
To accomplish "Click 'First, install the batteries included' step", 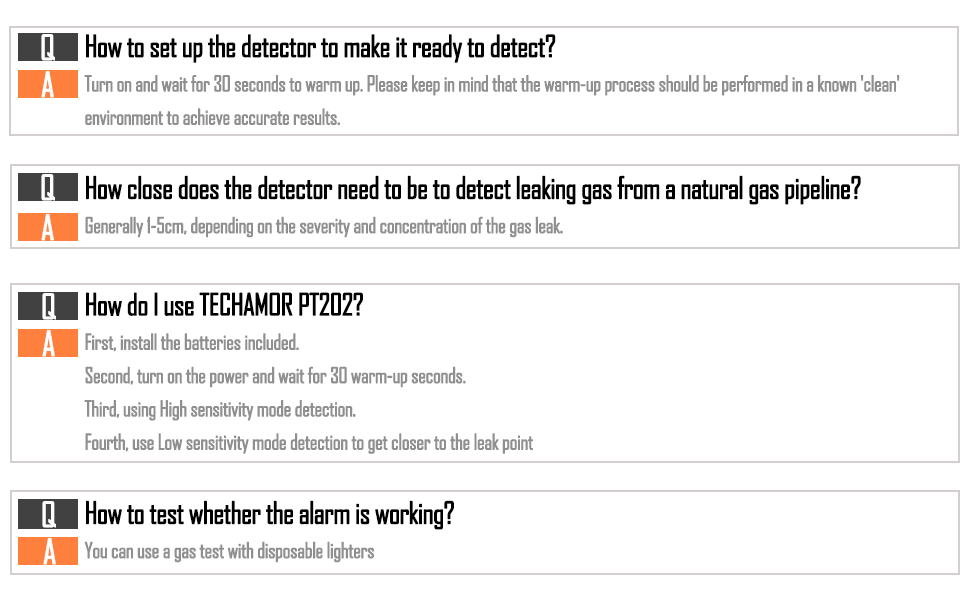I will [x=192, y=343].
